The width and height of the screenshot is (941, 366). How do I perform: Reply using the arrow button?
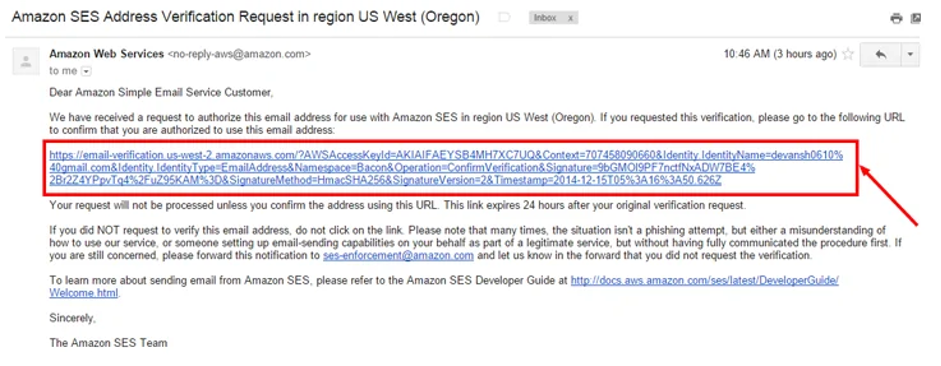click(880, 55)
